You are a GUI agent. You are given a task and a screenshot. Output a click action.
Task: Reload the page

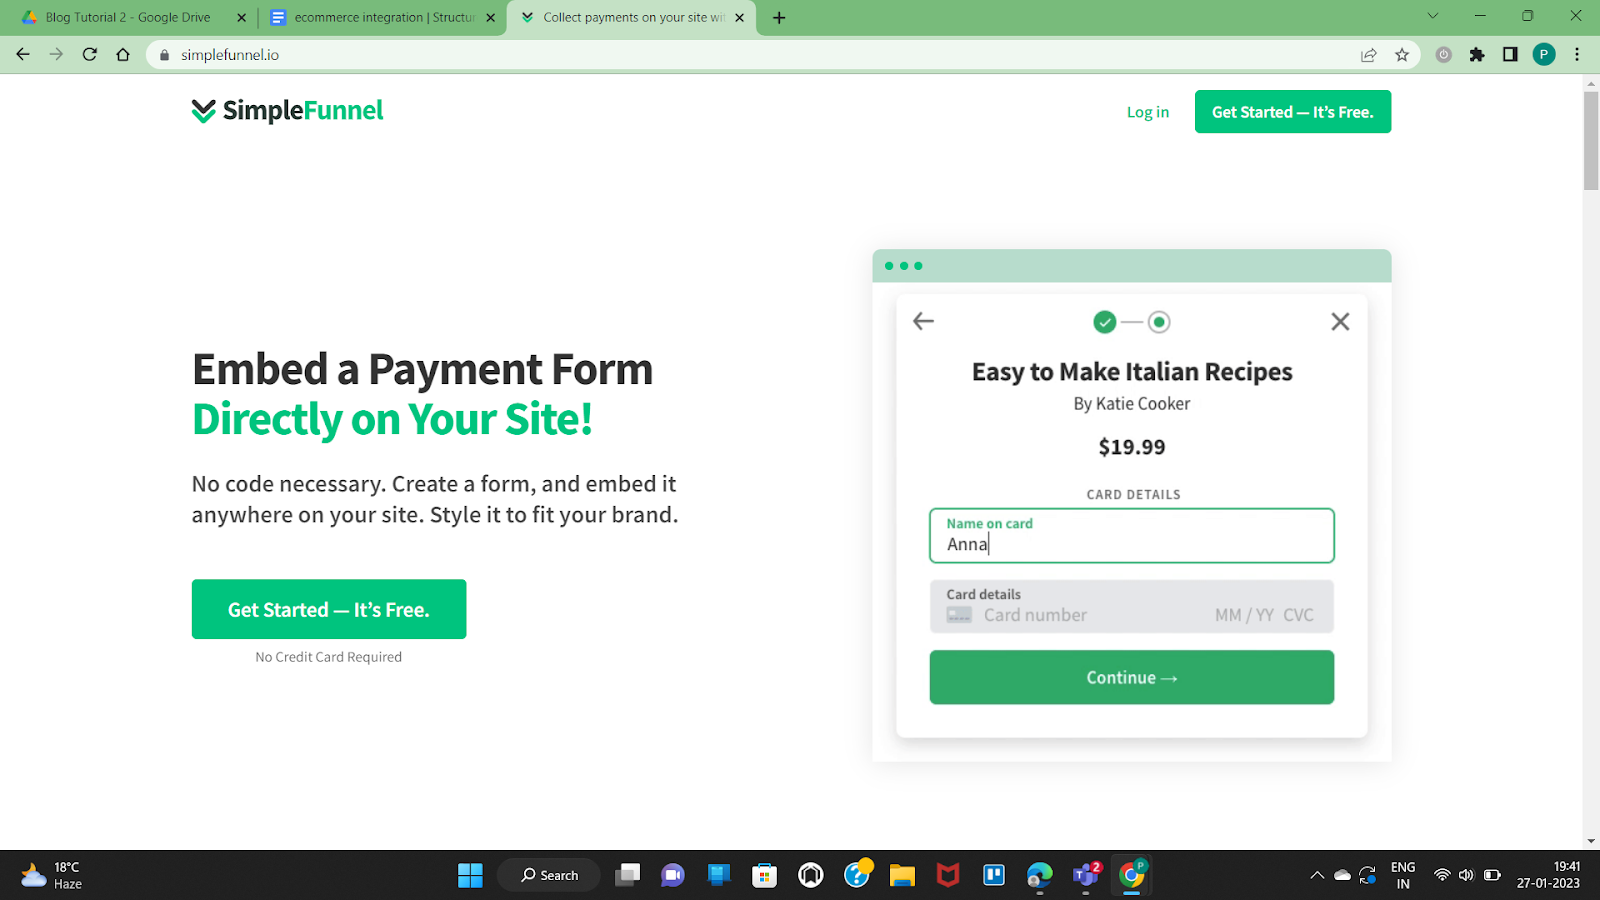click(90, 55)
